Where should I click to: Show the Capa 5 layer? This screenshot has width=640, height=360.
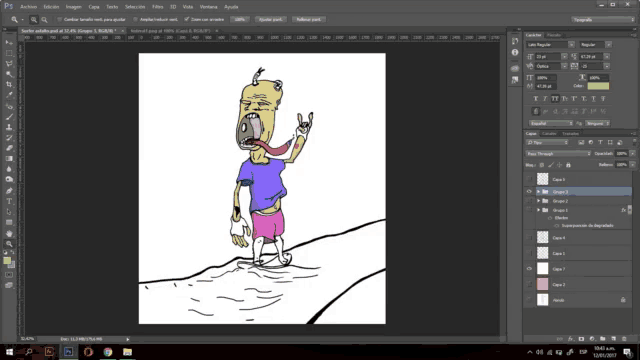tap(529, 179)
